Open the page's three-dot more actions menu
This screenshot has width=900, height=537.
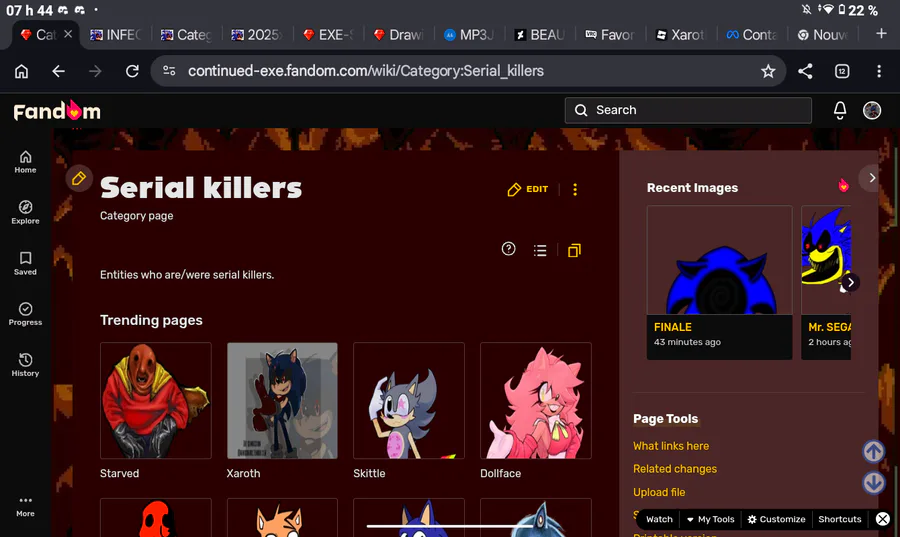click(575, 189)
